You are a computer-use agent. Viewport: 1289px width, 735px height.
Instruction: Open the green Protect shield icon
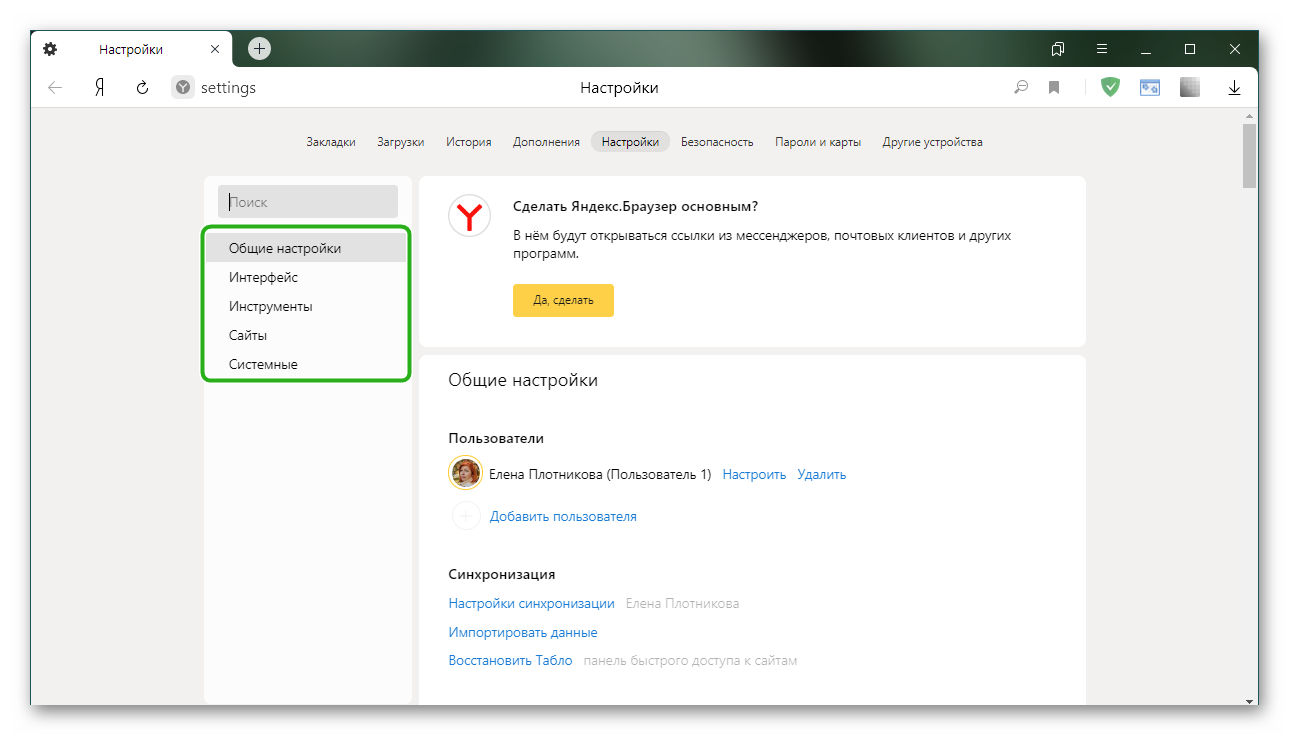pos(1110,87)
